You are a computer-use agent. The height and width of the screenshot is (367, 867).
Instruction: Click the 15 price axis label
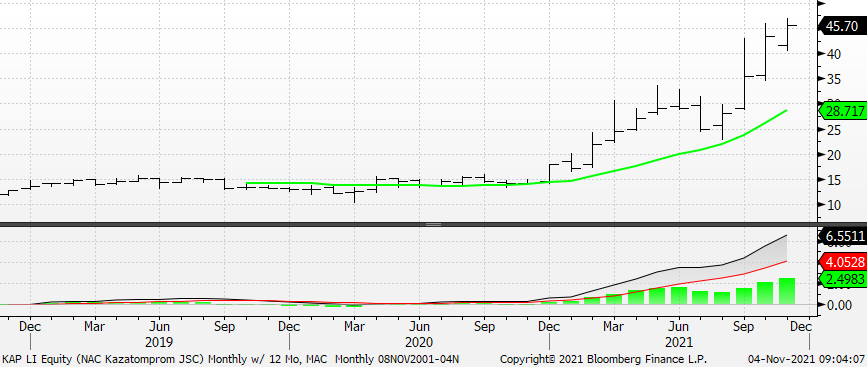[x=834, y=180]
